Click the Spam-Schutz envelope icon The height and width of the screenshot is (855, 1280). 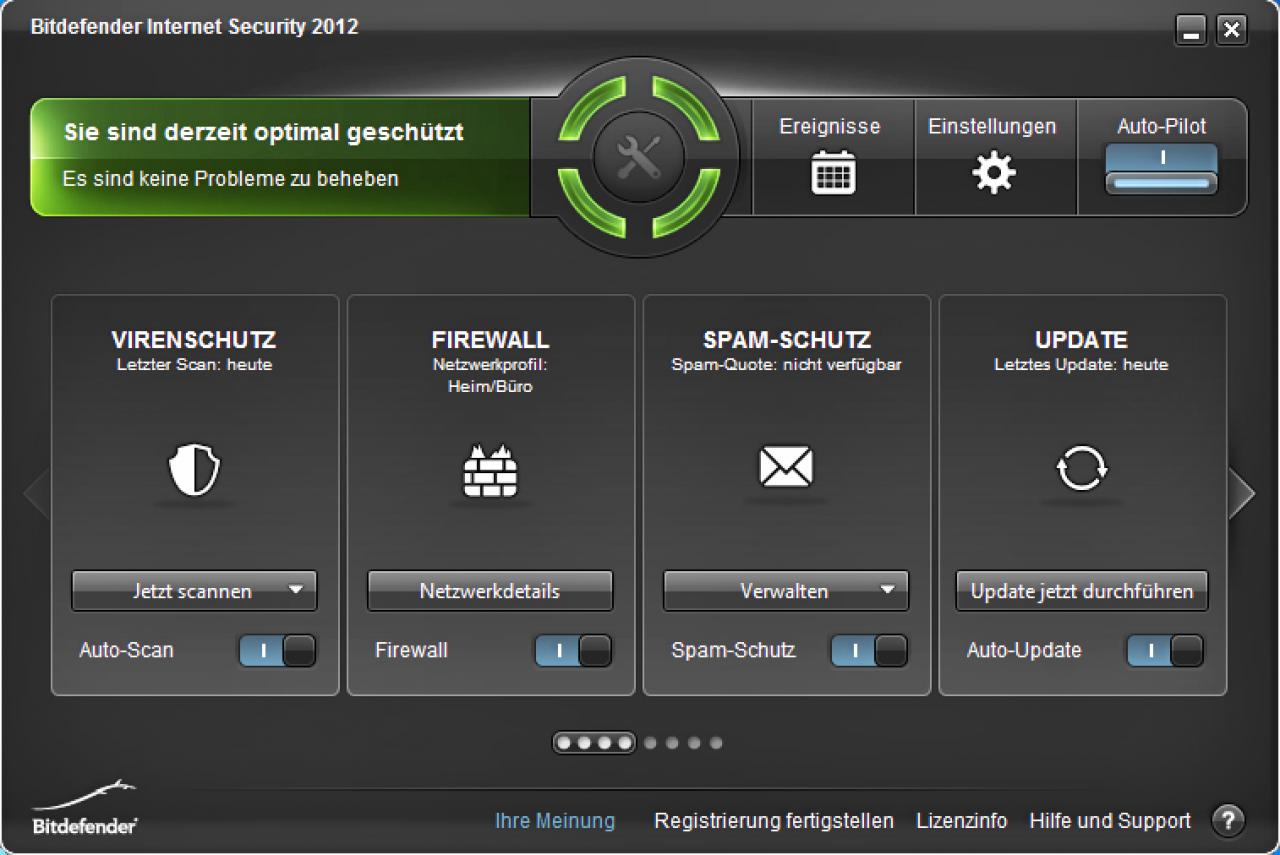pyautogui.click(x=786, y=467)
